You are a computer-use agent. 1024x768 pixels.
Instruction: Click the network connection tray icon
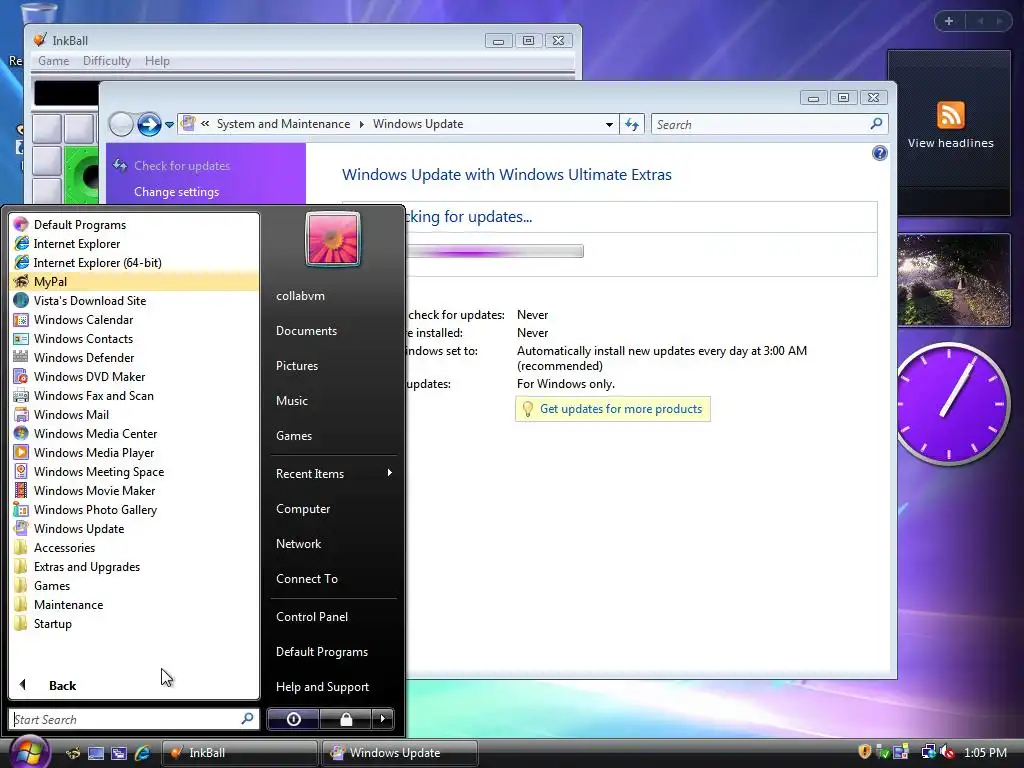[928, 752]
